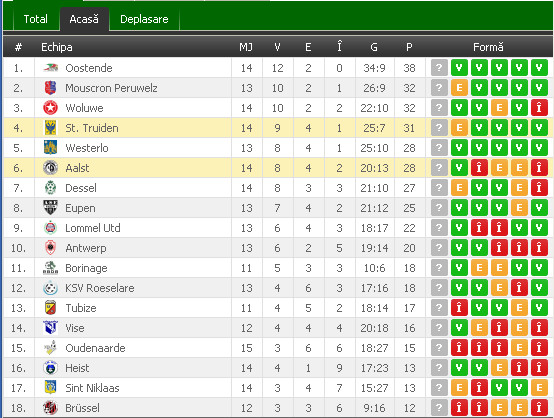
Task: Open the Deplasare standings tab
Action: coord(144,19)
